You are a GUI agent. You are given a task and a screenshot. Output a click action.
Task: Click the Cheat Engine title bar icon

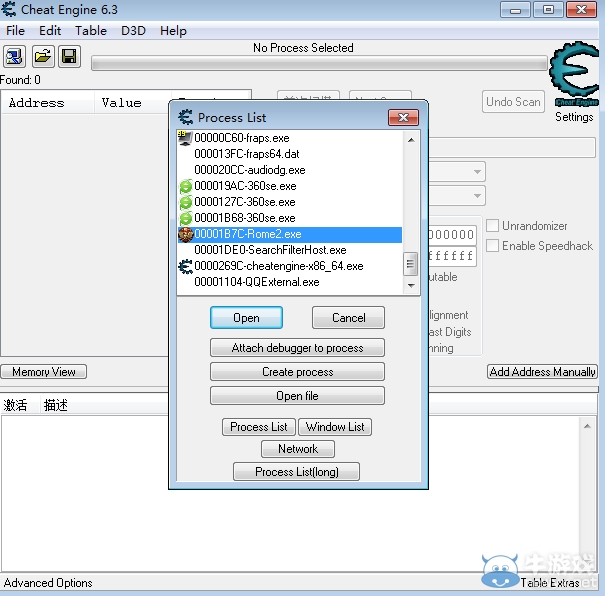point(8,9)
